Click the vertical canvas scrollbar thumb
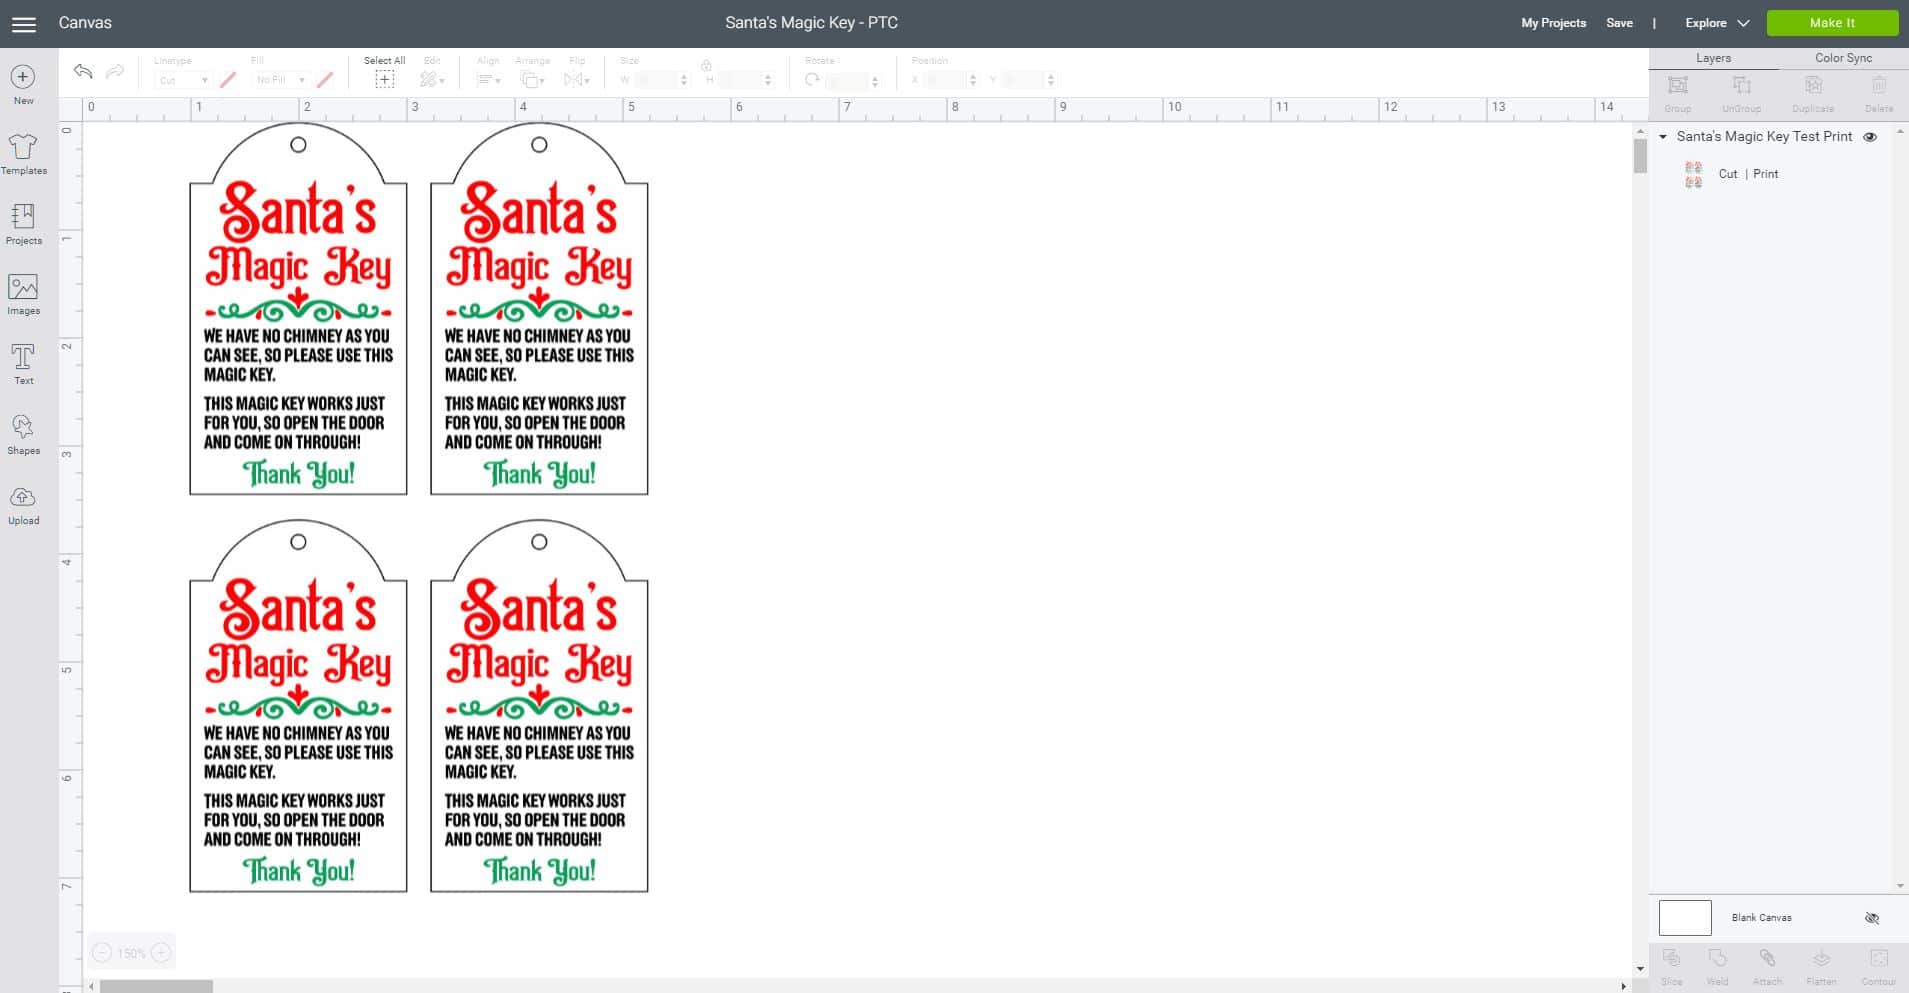Image resolution: width=1909 pixels, height=993 pixels. 1640,156
